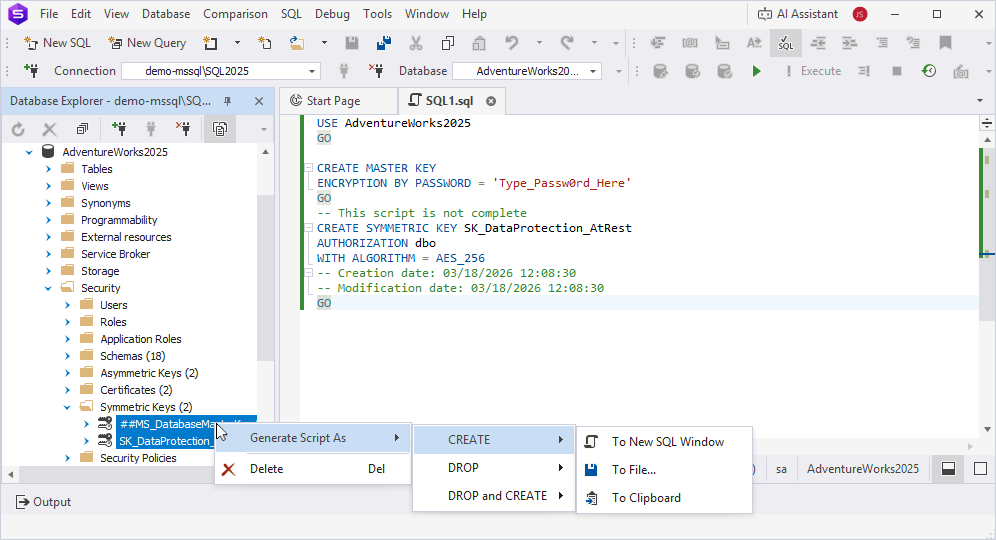Open the Output panel button
Image resolution: width=996 pixels, height=540 pixels.
pyautogui.click(x=43, y=502)
